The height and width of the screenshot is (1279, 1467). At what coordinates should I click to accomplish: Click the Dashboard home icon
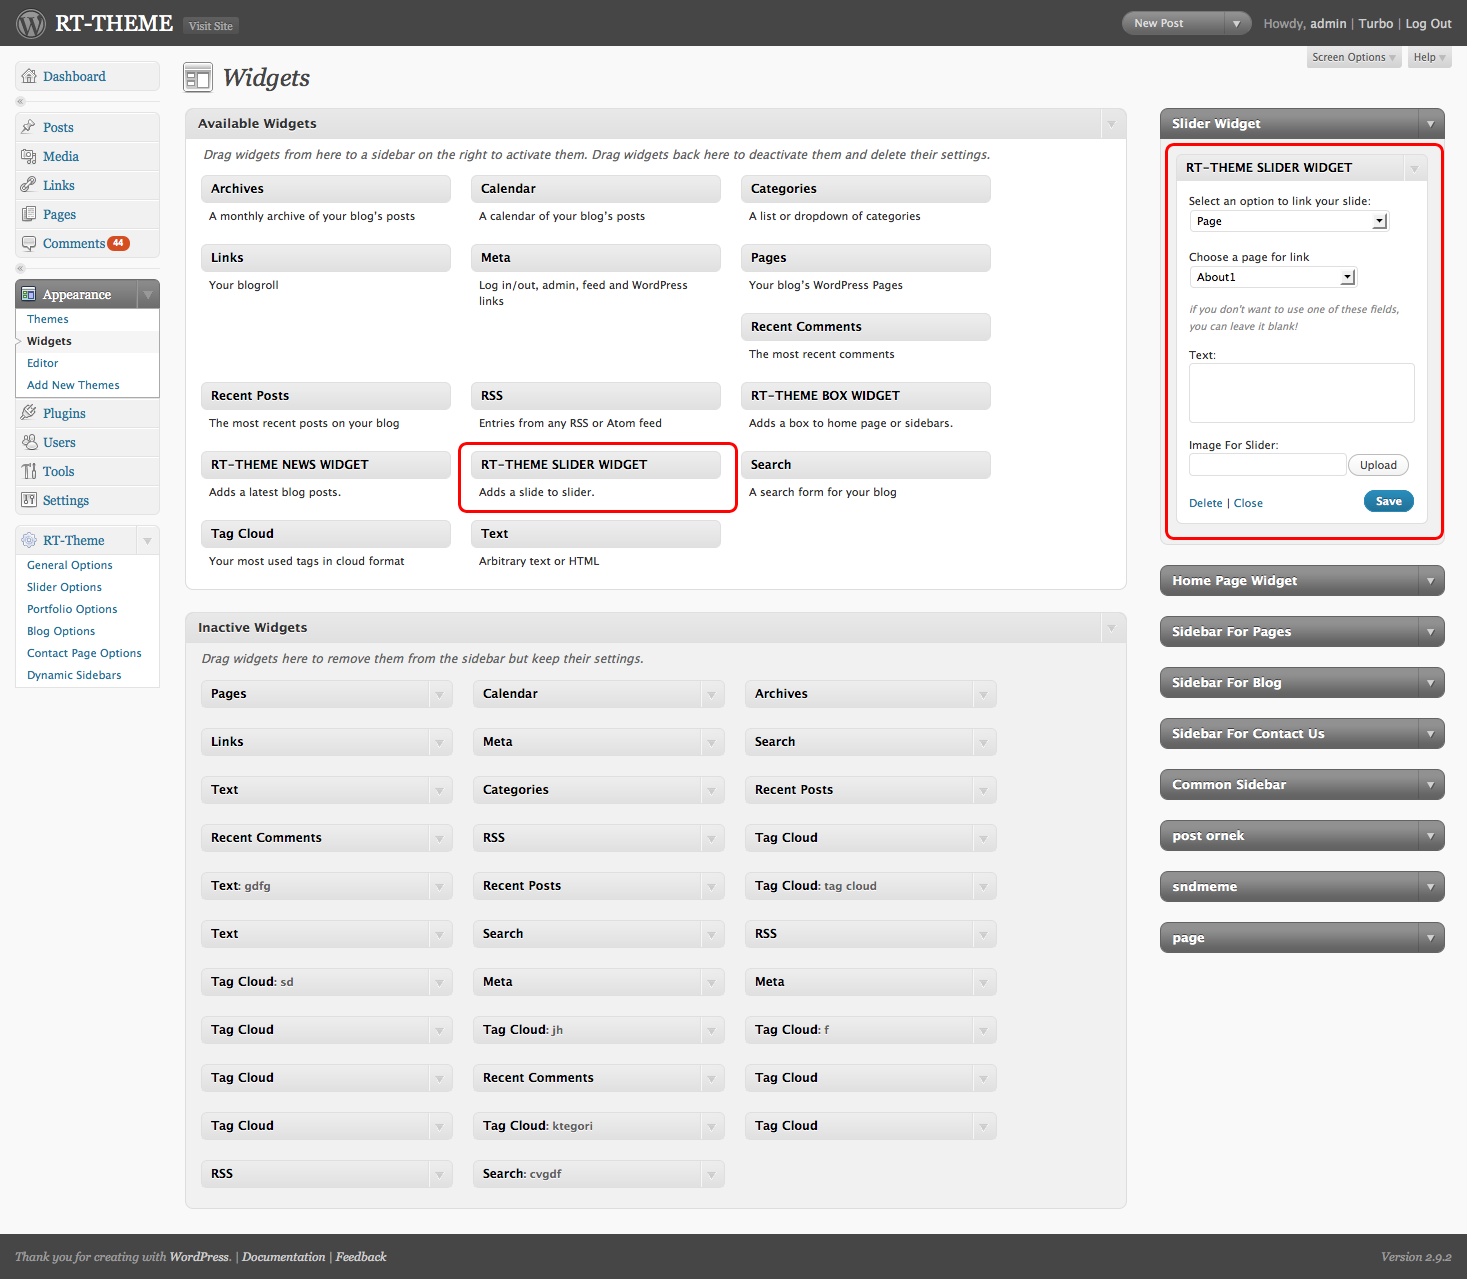click(x=29, y=76)
